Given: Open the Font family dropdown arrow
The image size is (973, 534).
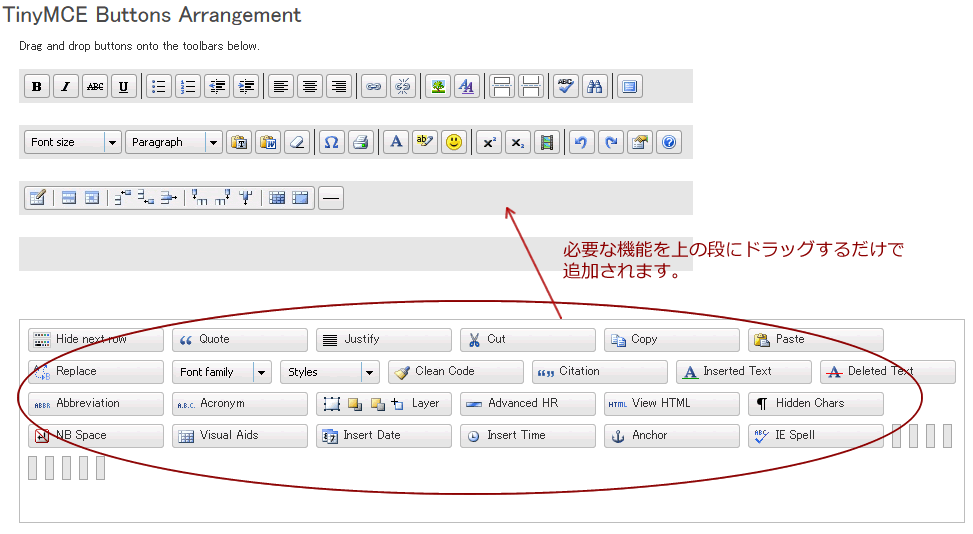Looking at the screenshot, I should tap(262, 372).
